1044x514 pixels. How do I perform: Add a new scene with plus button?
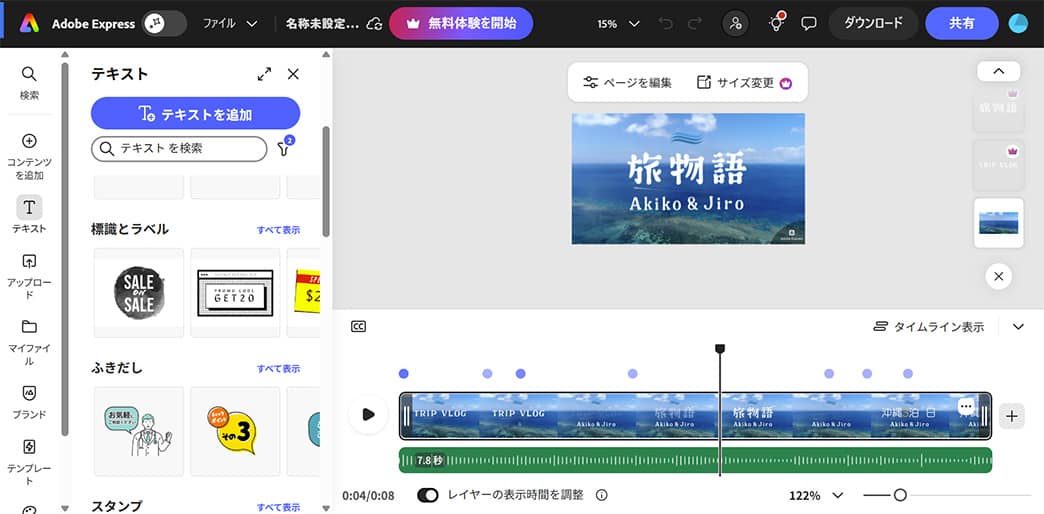[1012, 416]
